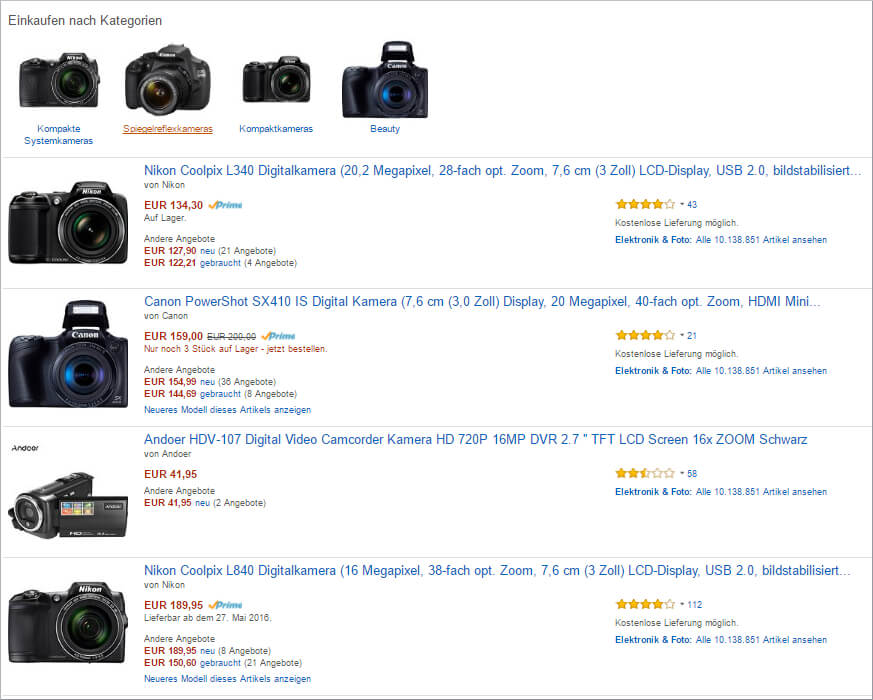Show newer model link under Canon PowerShot
The width and height of the screenshot is (873, 700).
pyautogui.click(x=227, y=410)
